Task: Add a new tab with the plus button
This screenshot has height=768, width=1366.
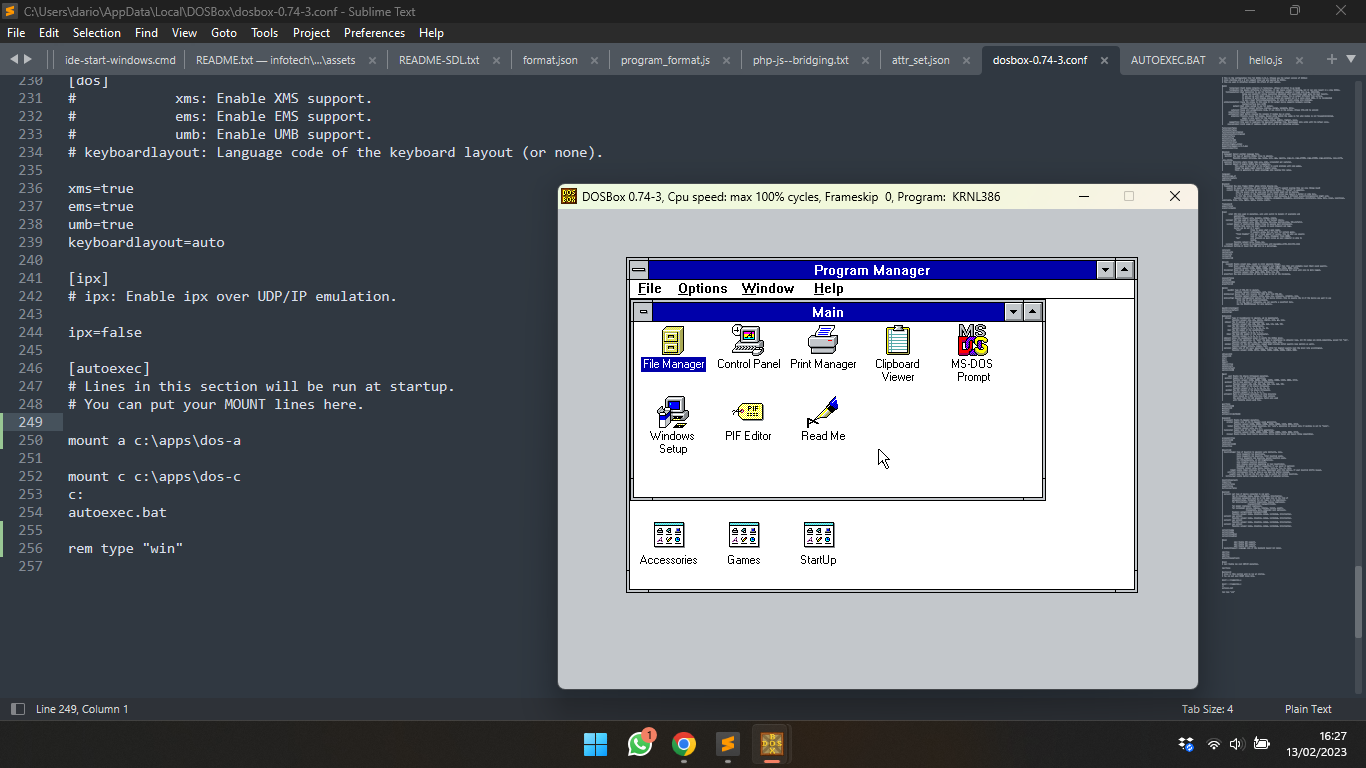Action: tap(1331, 59)
